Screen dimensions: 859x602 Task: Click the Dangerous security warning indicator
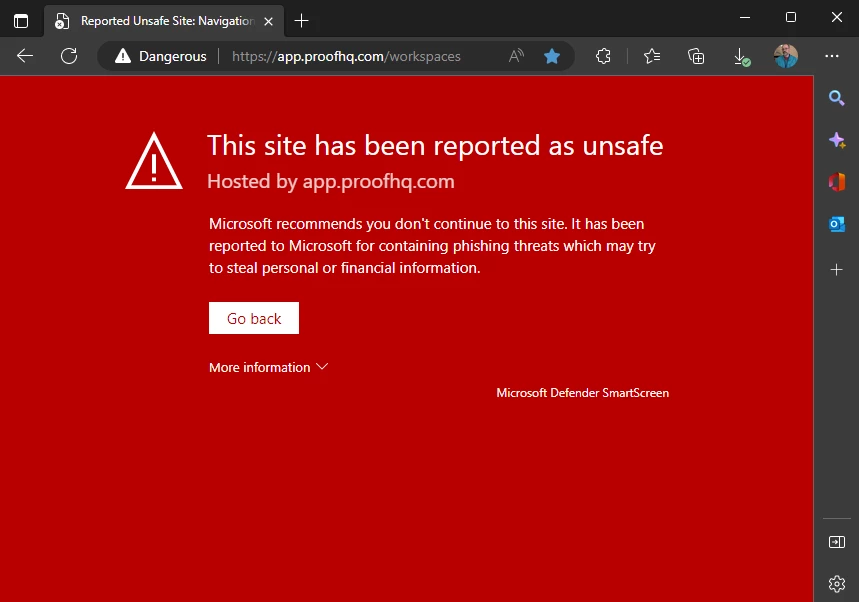(161, 56)
